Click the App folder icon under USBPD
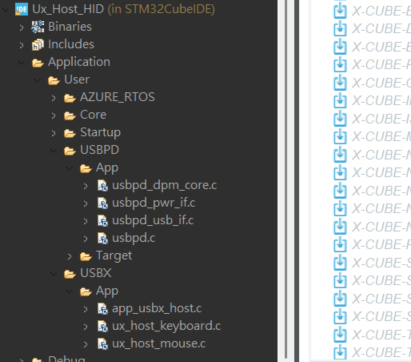The width and height of the screenshot is (411, 362). (x=86, y=168)
